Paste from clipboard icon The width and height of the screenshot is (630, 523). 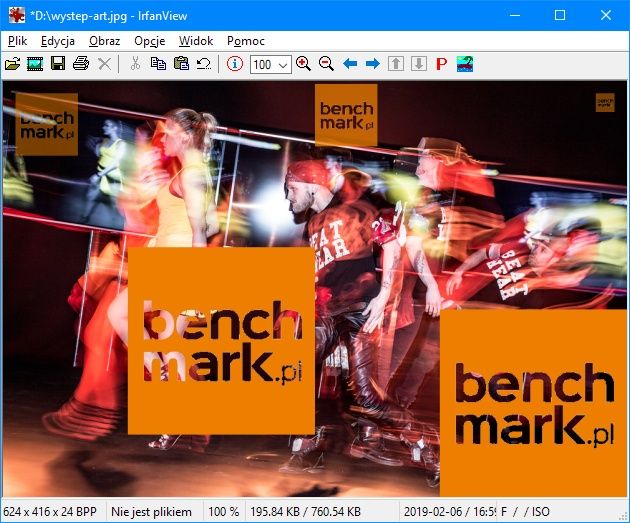pyautogui.click(x=181, y=64)
